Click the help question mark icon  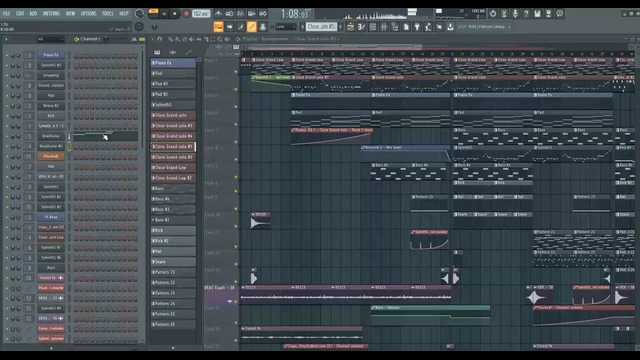526,14
